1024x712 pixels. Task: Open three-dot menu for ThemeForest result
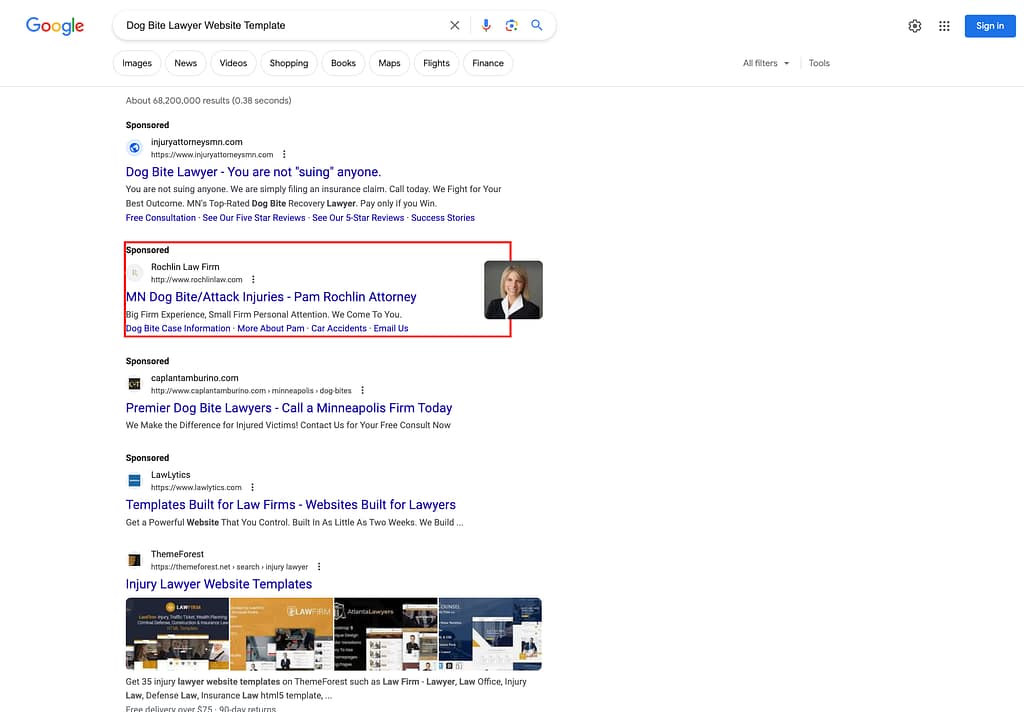(319, 567)
